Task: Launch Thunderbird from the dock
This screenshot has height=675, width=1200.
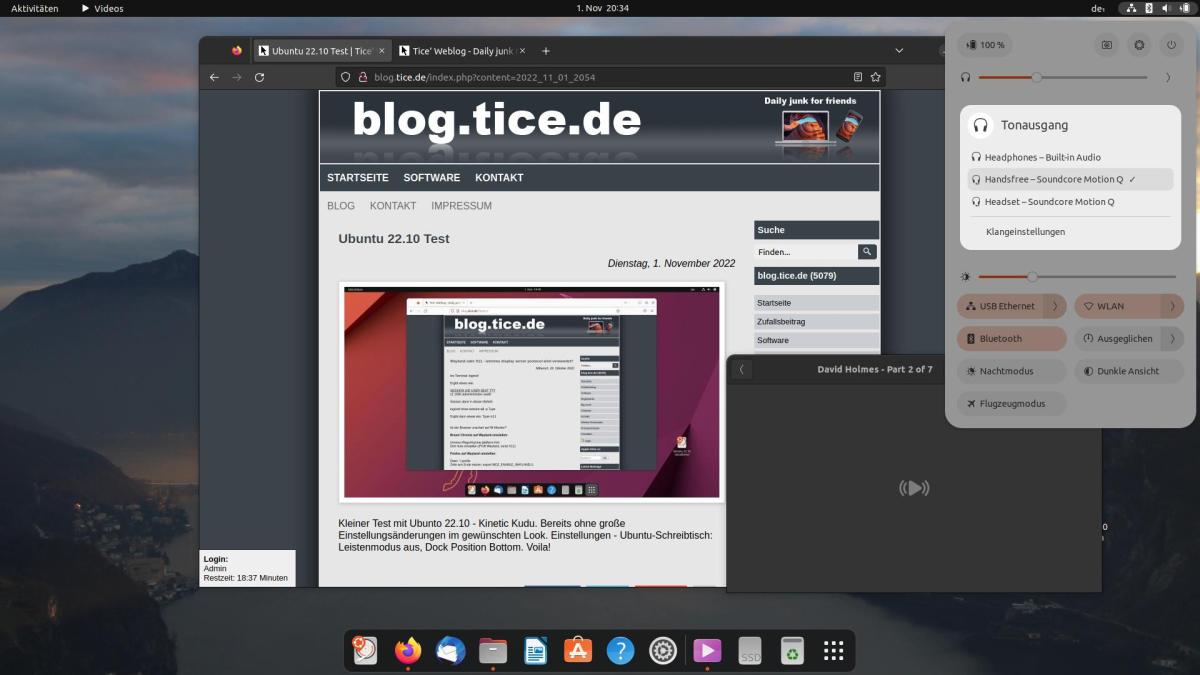Action: tap(450, 651)
